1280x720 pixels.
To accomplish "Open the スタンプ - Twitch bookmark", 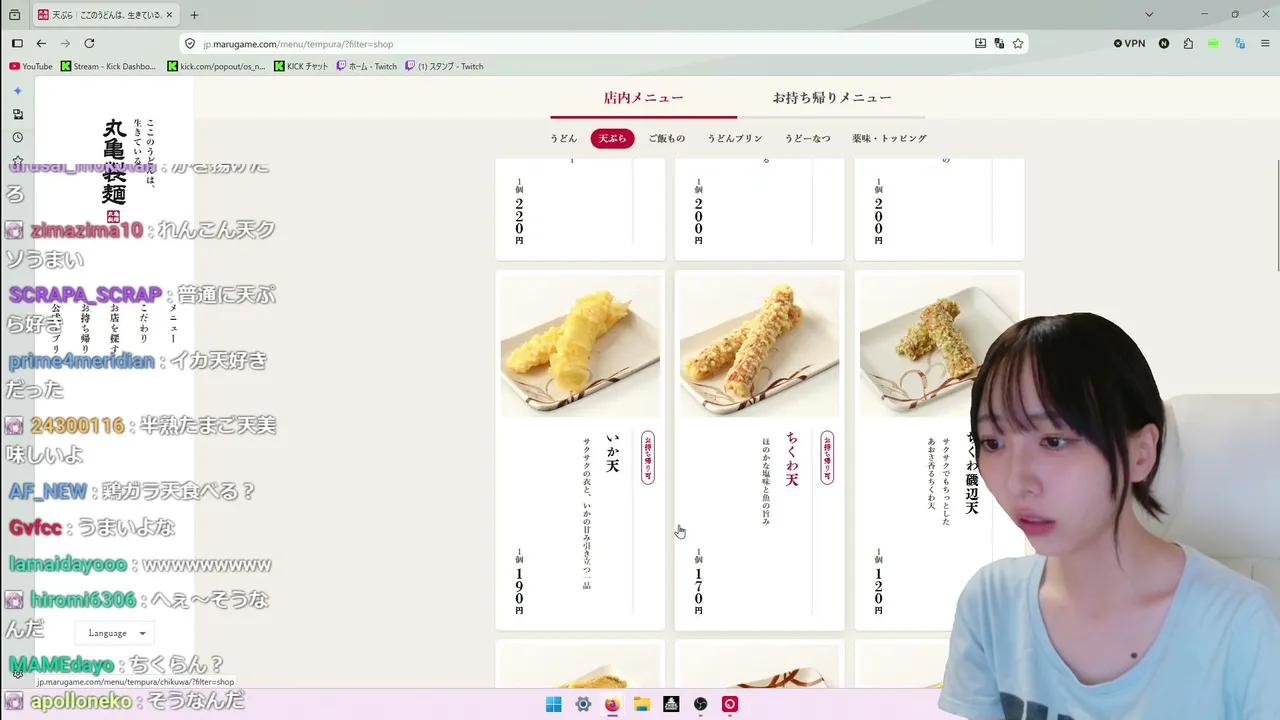I will click(x=444, y=66).
